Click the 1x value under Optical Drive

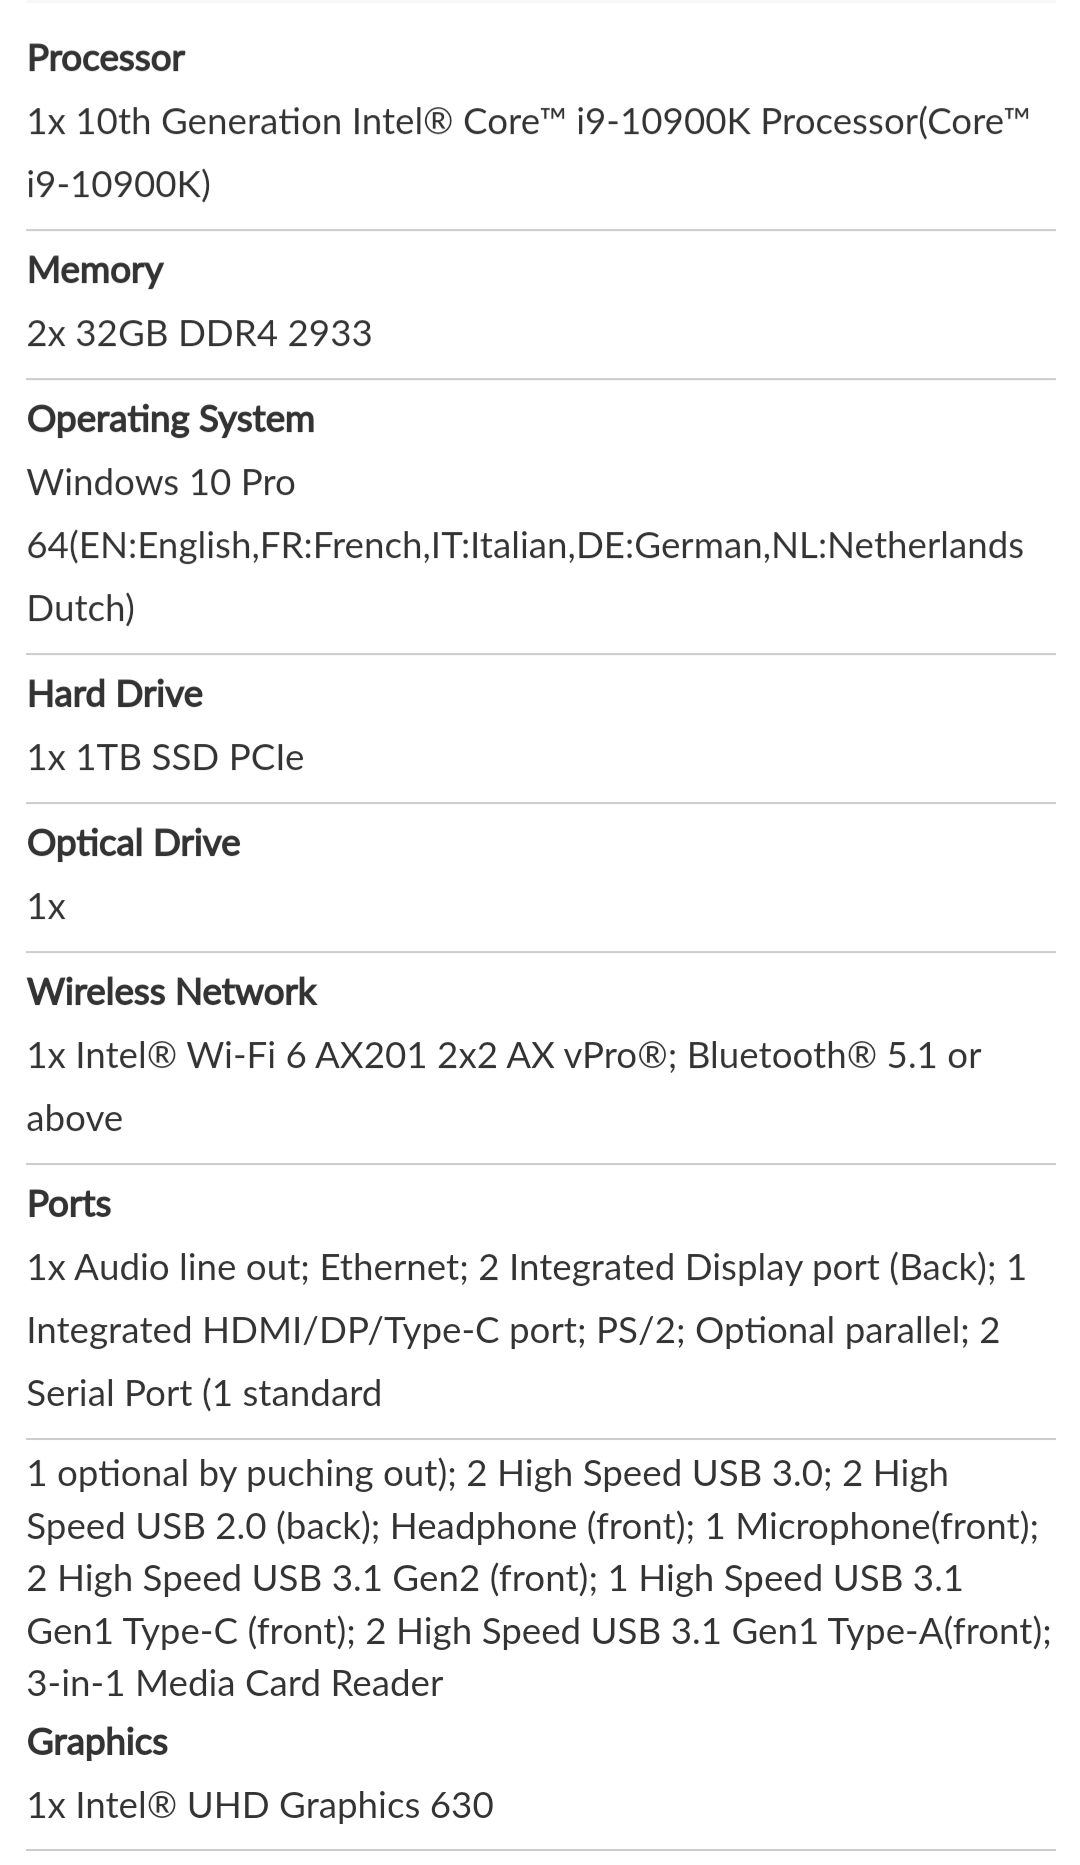coord(46,908)
